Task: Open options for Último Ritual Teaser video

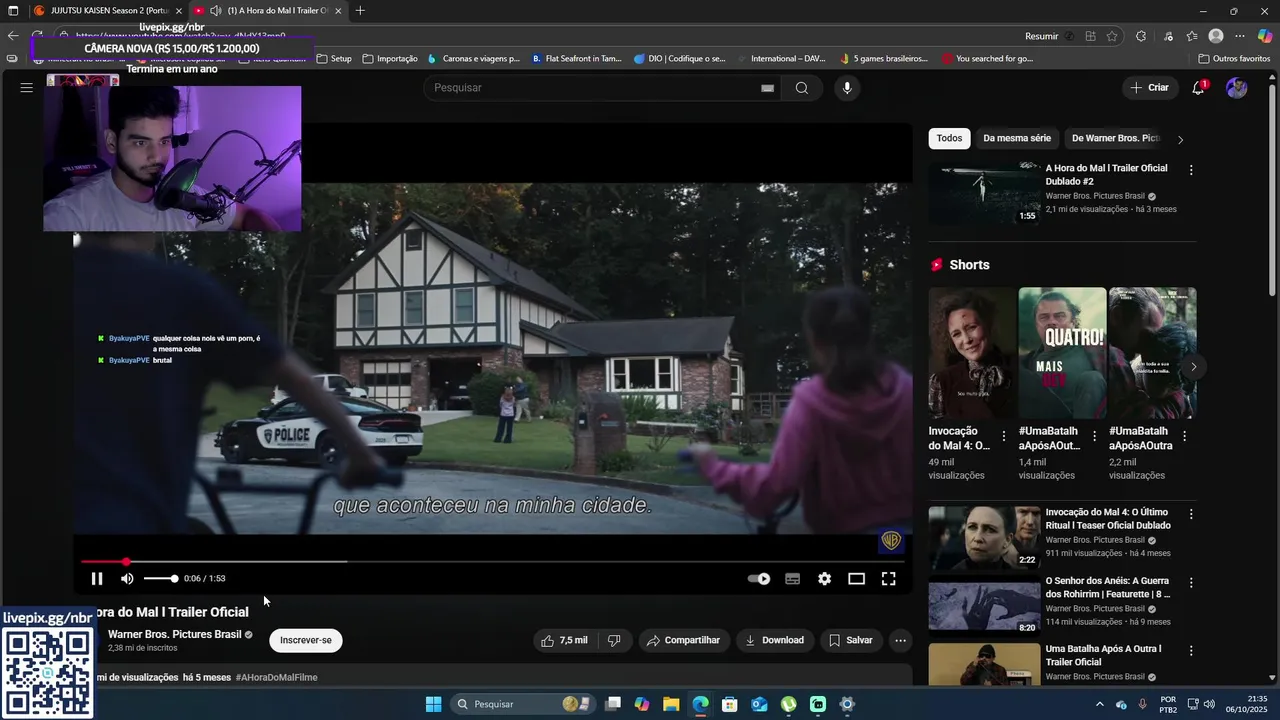Action: click(x=1190, y=514)
